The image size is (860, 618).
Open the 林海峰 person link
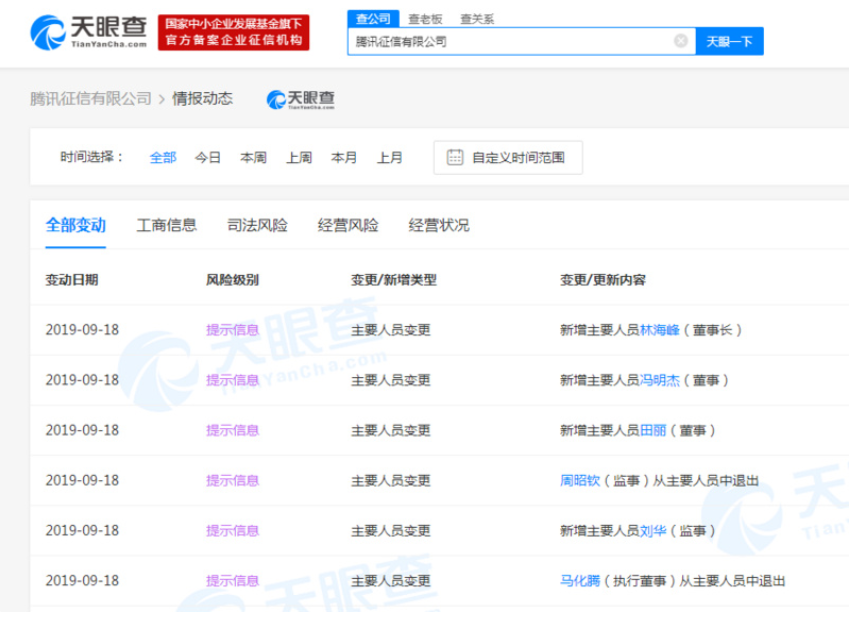click(659, 329)
